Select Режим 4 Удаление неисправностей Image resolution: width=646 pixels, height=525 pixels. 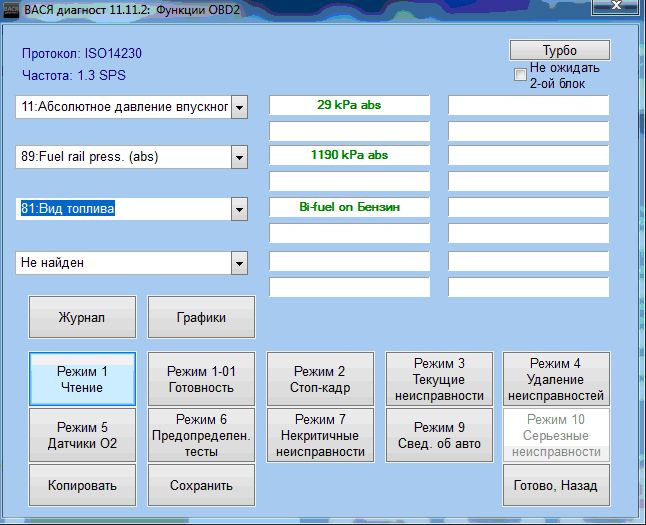tap(556, 379)
